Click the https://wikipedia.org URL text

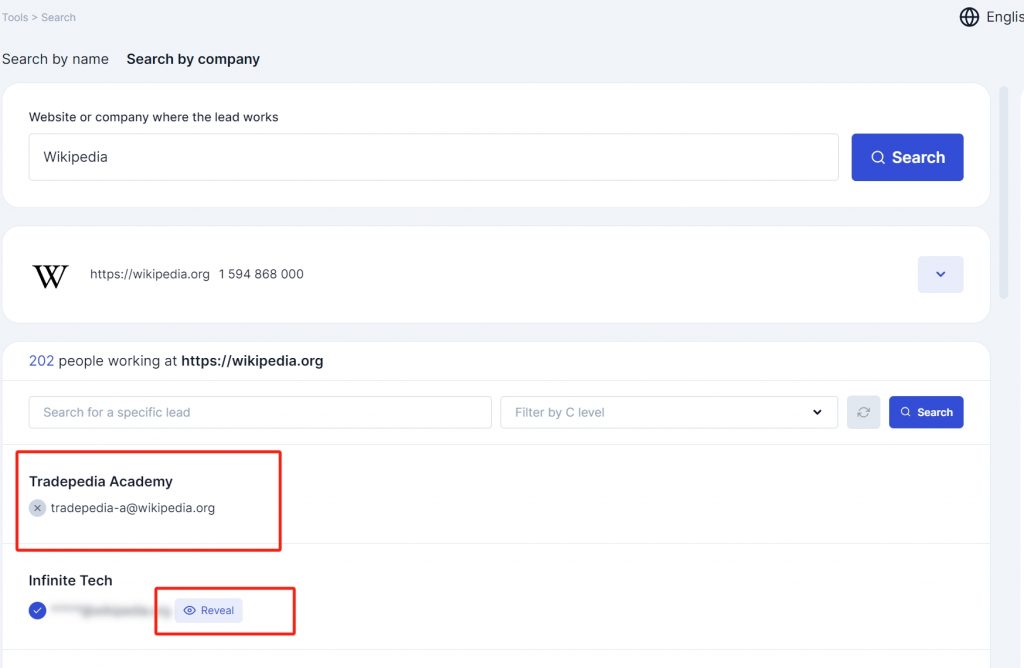[x=150, y=274]
